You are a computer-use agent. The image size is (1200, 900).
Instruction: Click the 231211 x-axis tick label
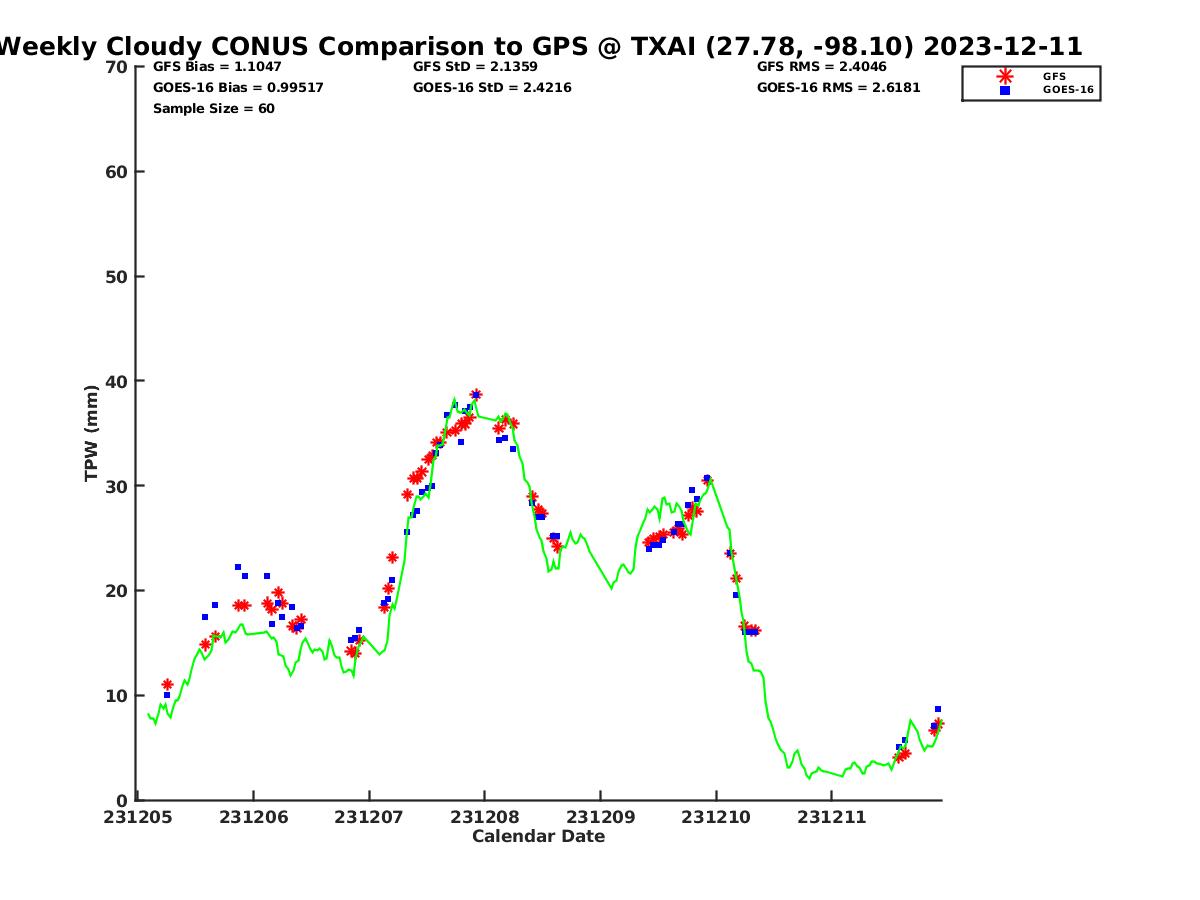tap(831, 817)
